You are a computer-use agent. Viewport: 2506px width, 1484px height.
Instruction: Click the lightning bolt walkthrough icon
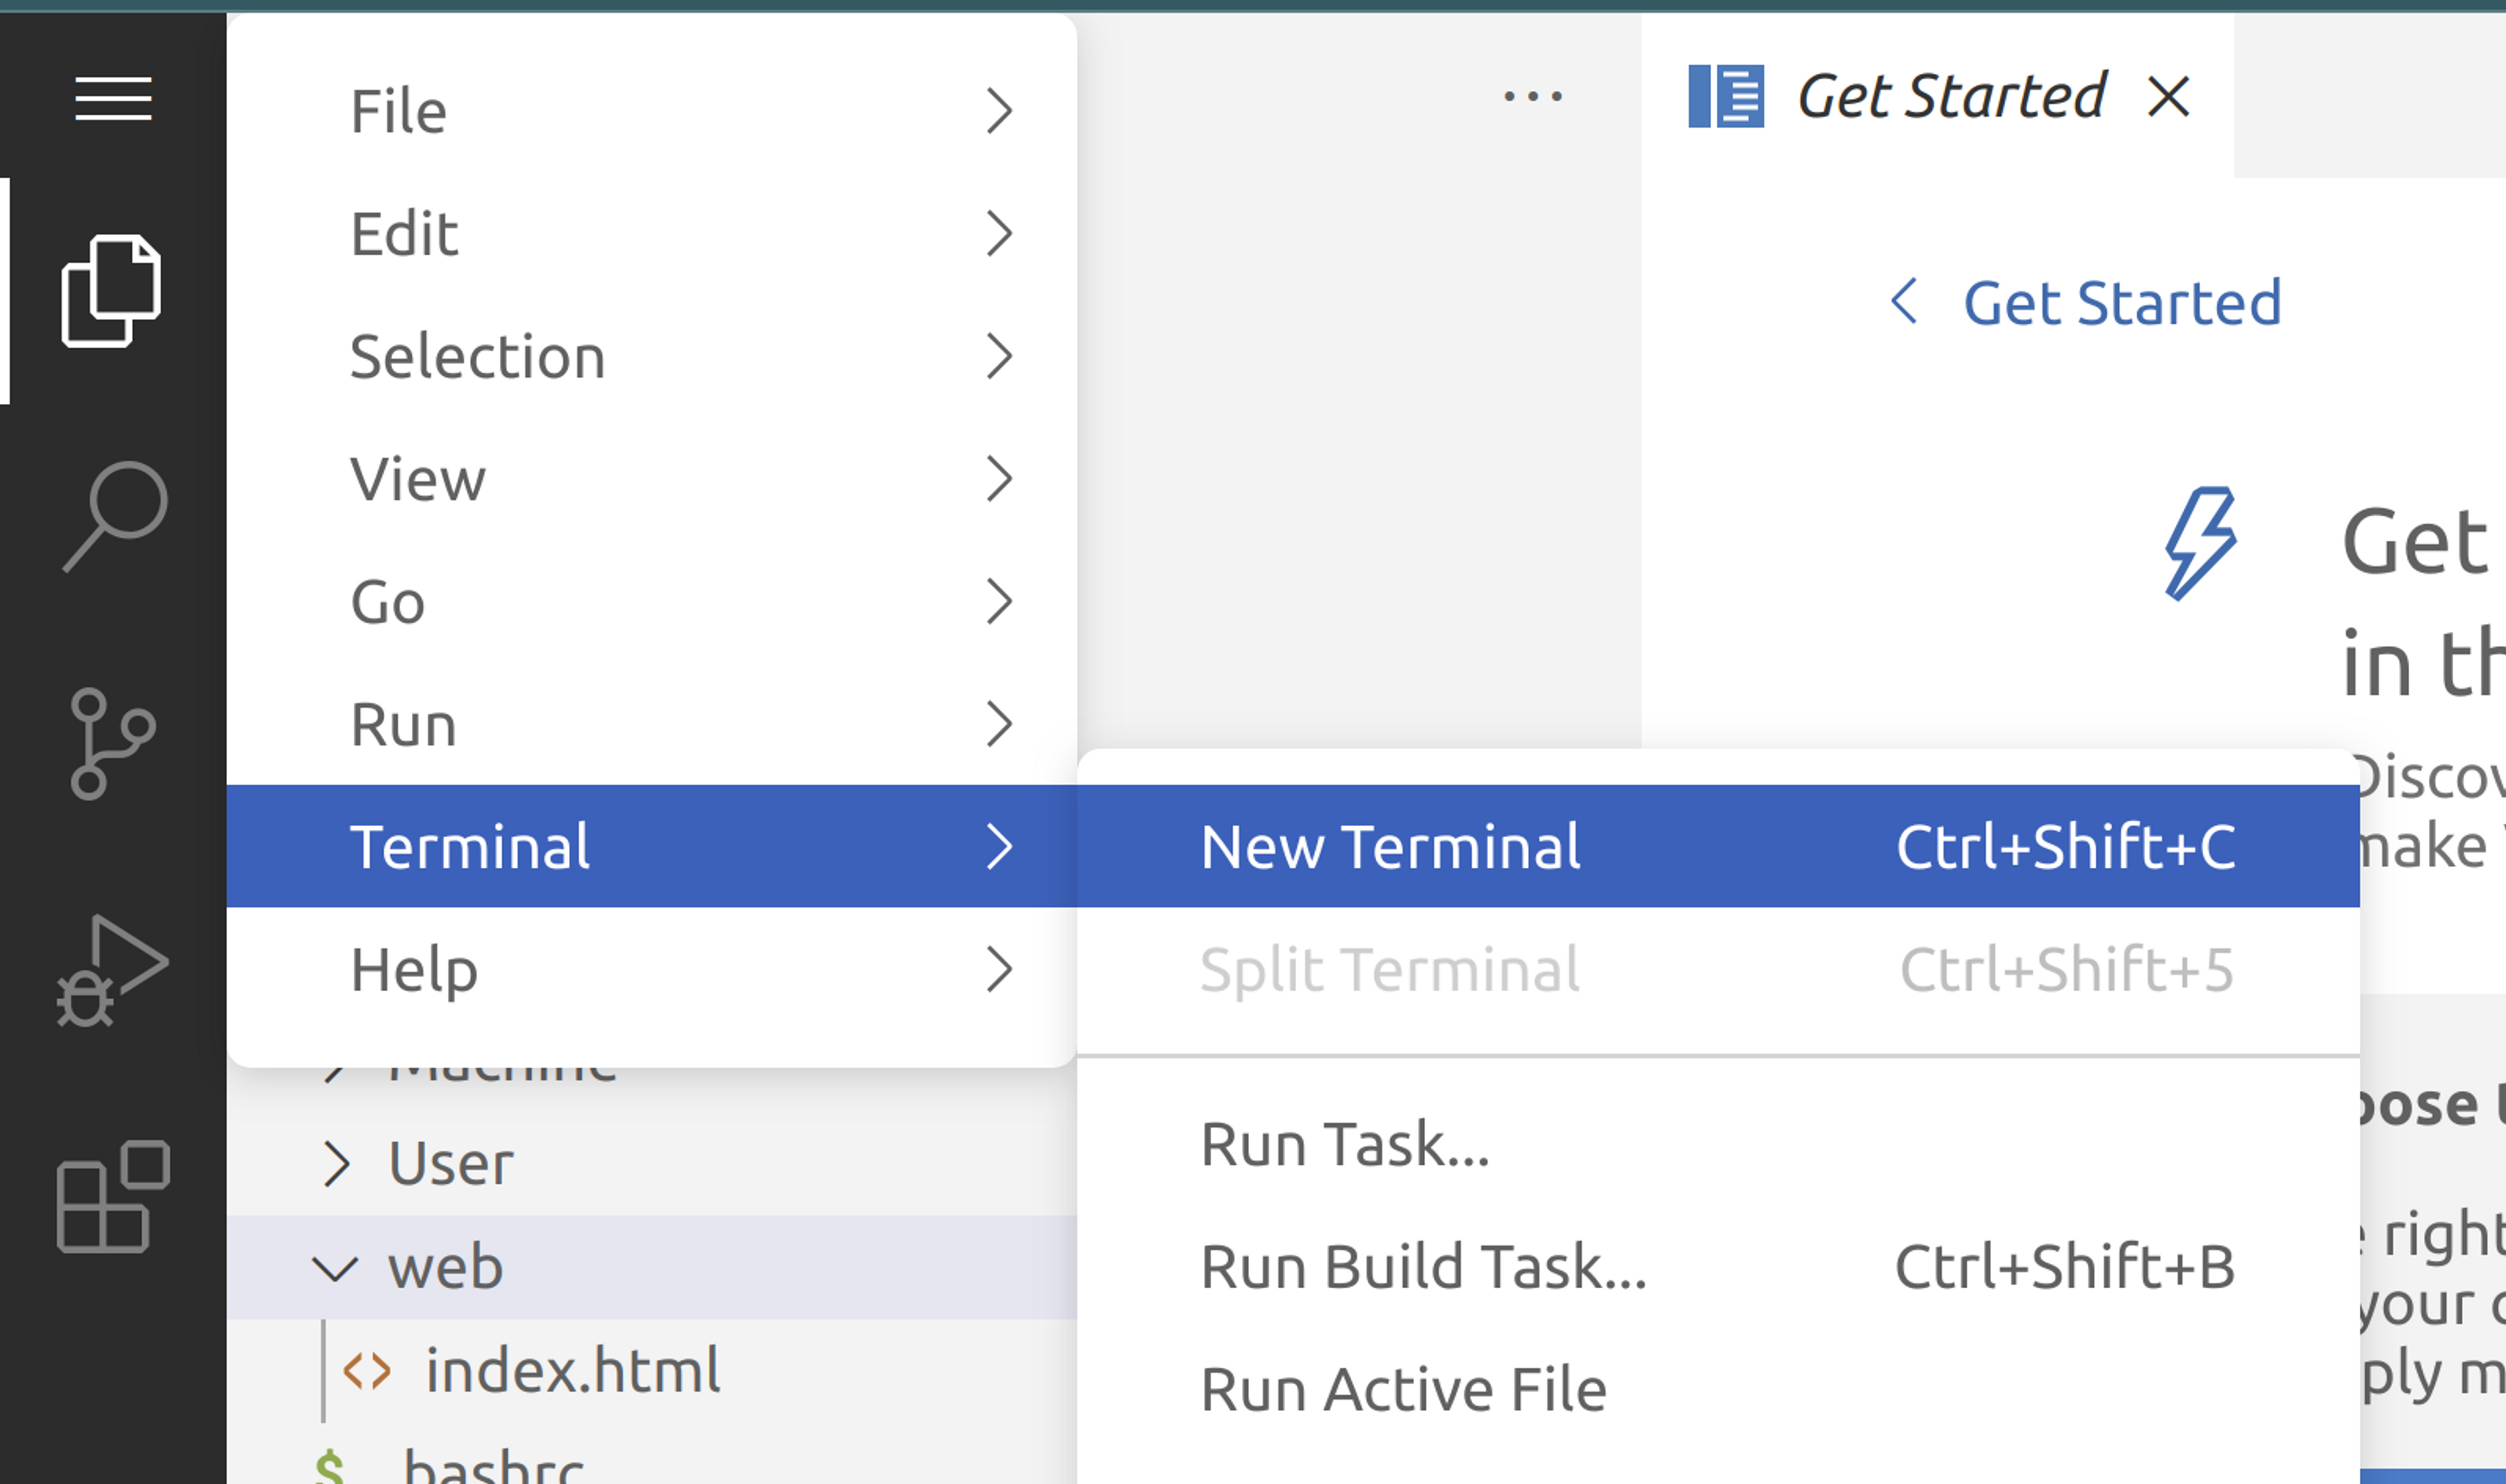coord(2199,543)
